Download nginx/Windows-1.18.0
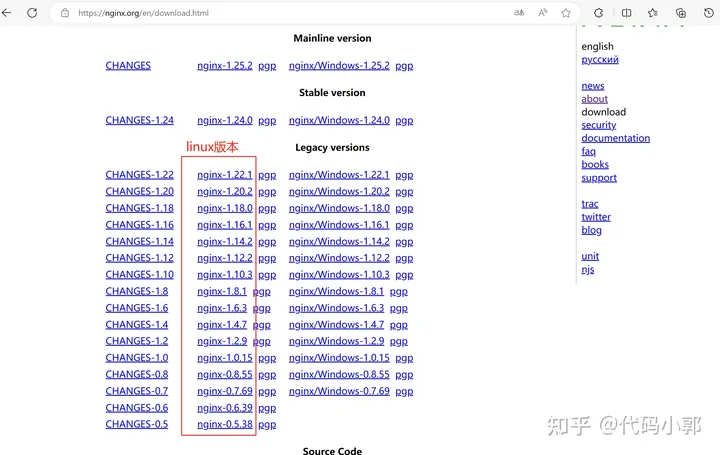The width and height of the screenshot is (720, 455). [339, 208]
